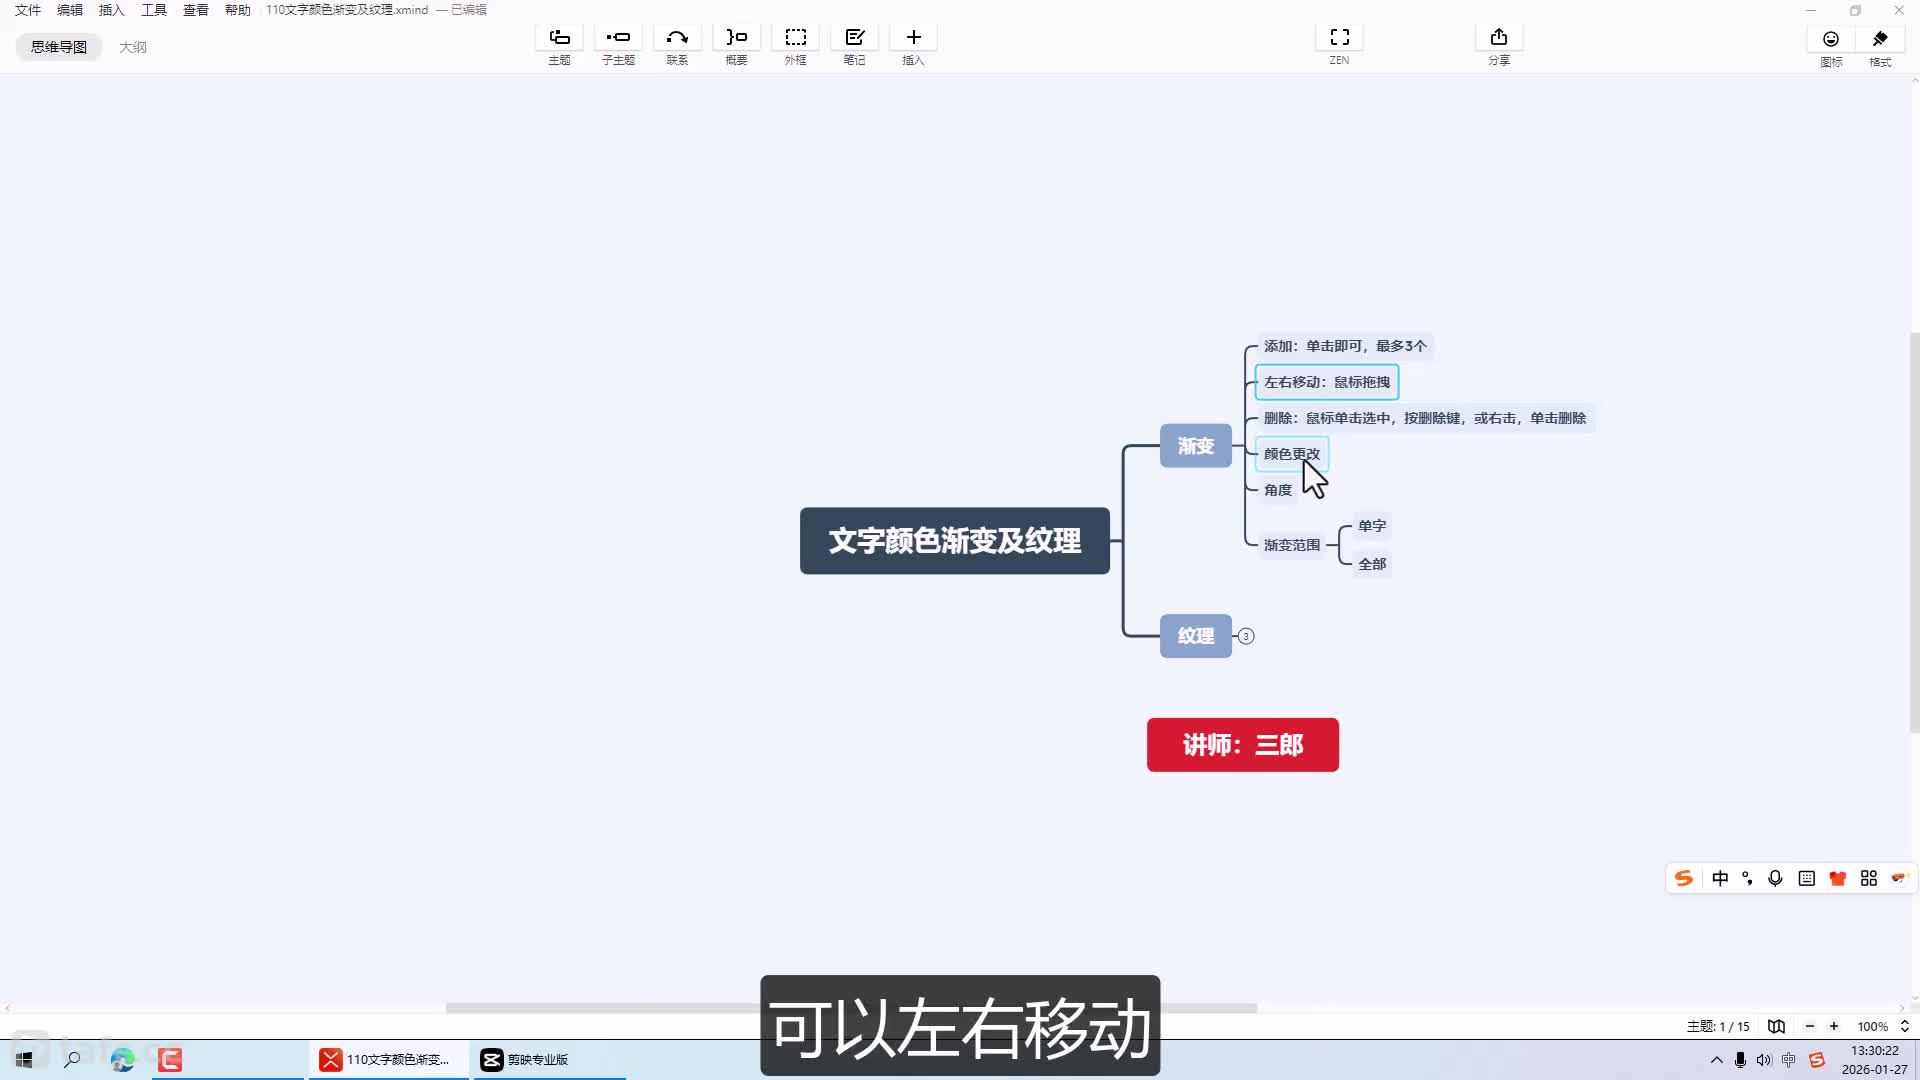Switch to the 大纲 outline tab
The width and height of the screenshot is (1920, 1080).
click(x=132, y=47)
